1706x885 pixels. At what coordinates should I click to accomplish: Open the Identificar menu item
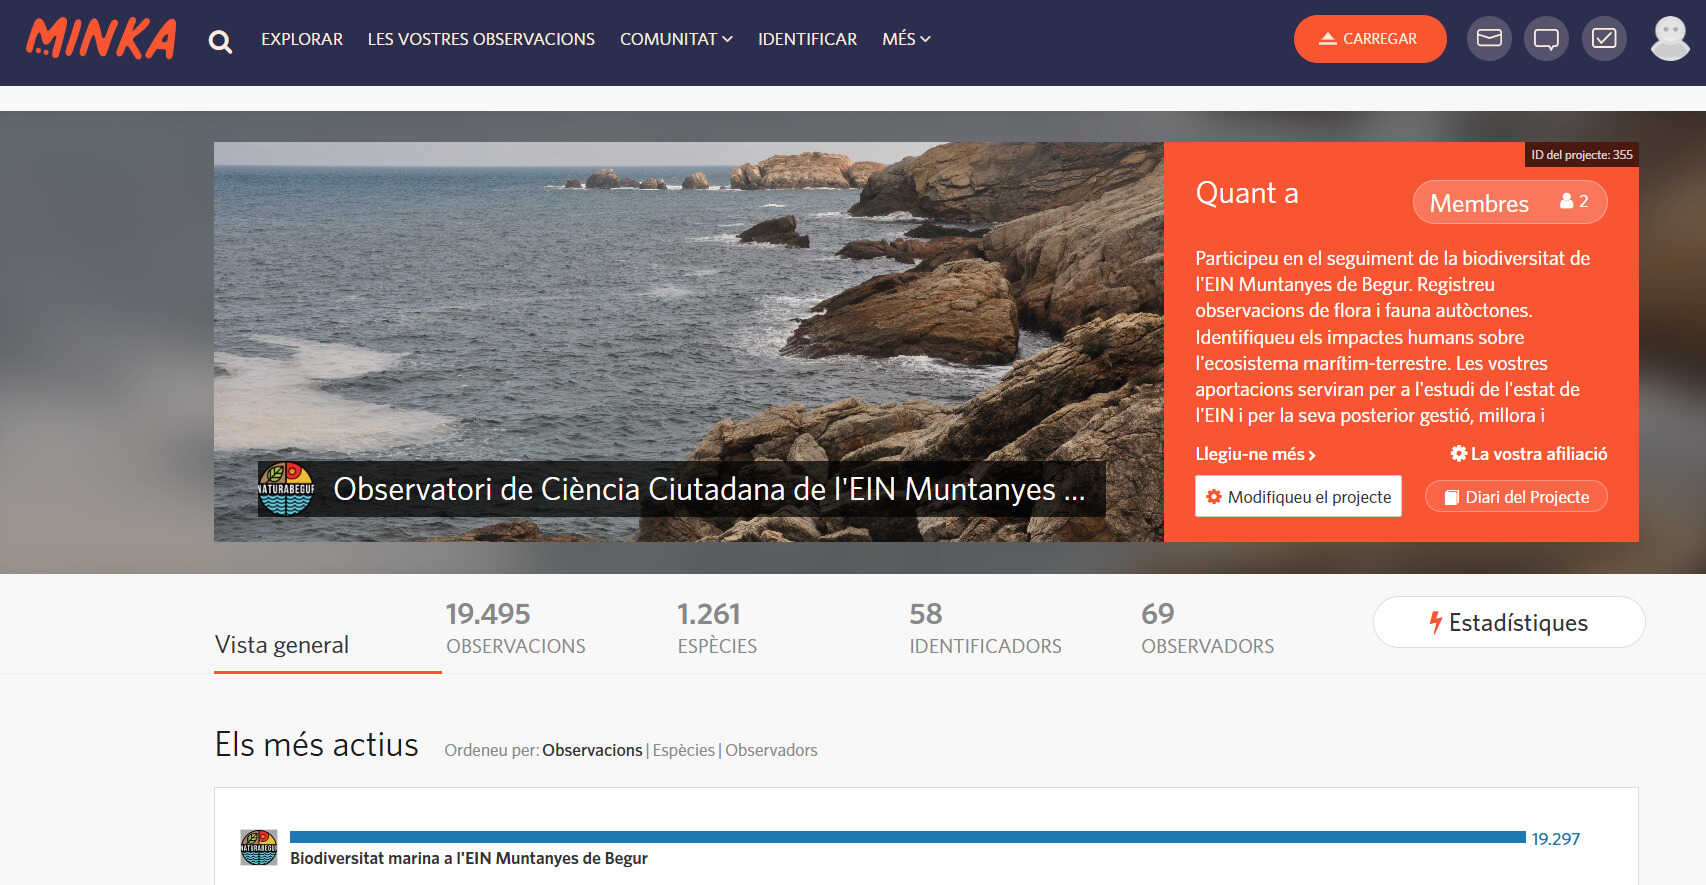coord(807,39)
